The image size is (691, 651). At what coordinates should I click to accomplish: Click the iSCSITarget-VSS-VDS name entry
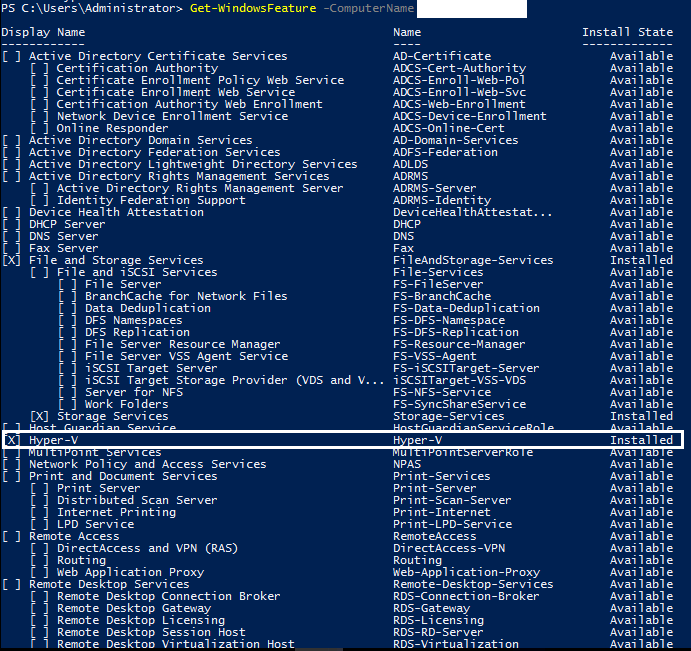click(x=459, y=380)
